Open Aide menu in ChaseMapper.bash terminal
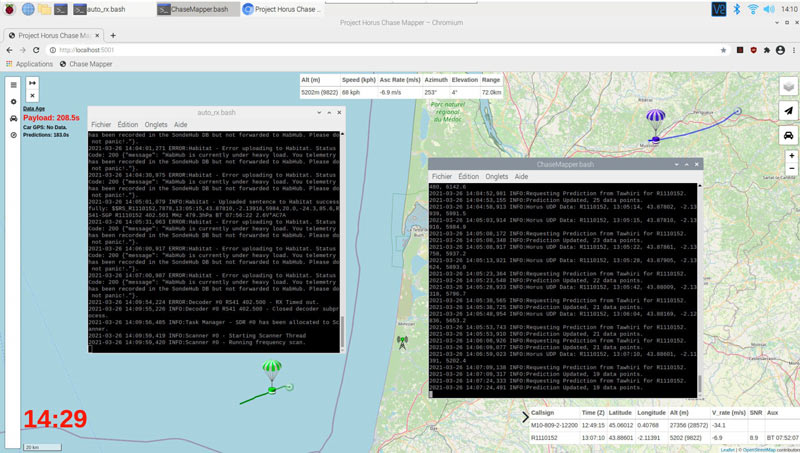Image resolution: width=800 pixels, height=453 pixels. [x=521, y=177]
